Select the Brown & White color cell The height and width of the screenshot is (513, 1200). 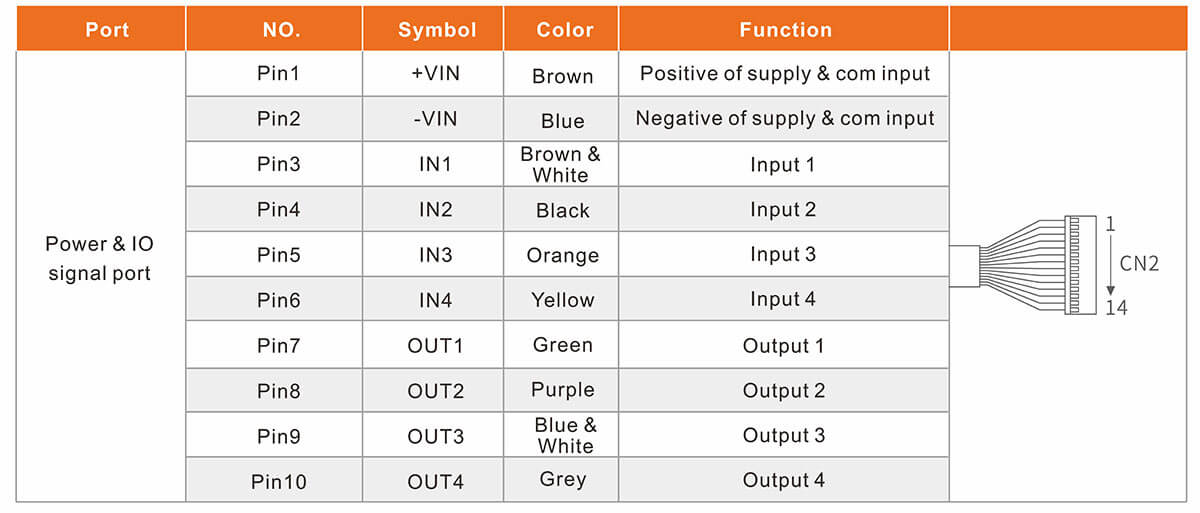561,165
